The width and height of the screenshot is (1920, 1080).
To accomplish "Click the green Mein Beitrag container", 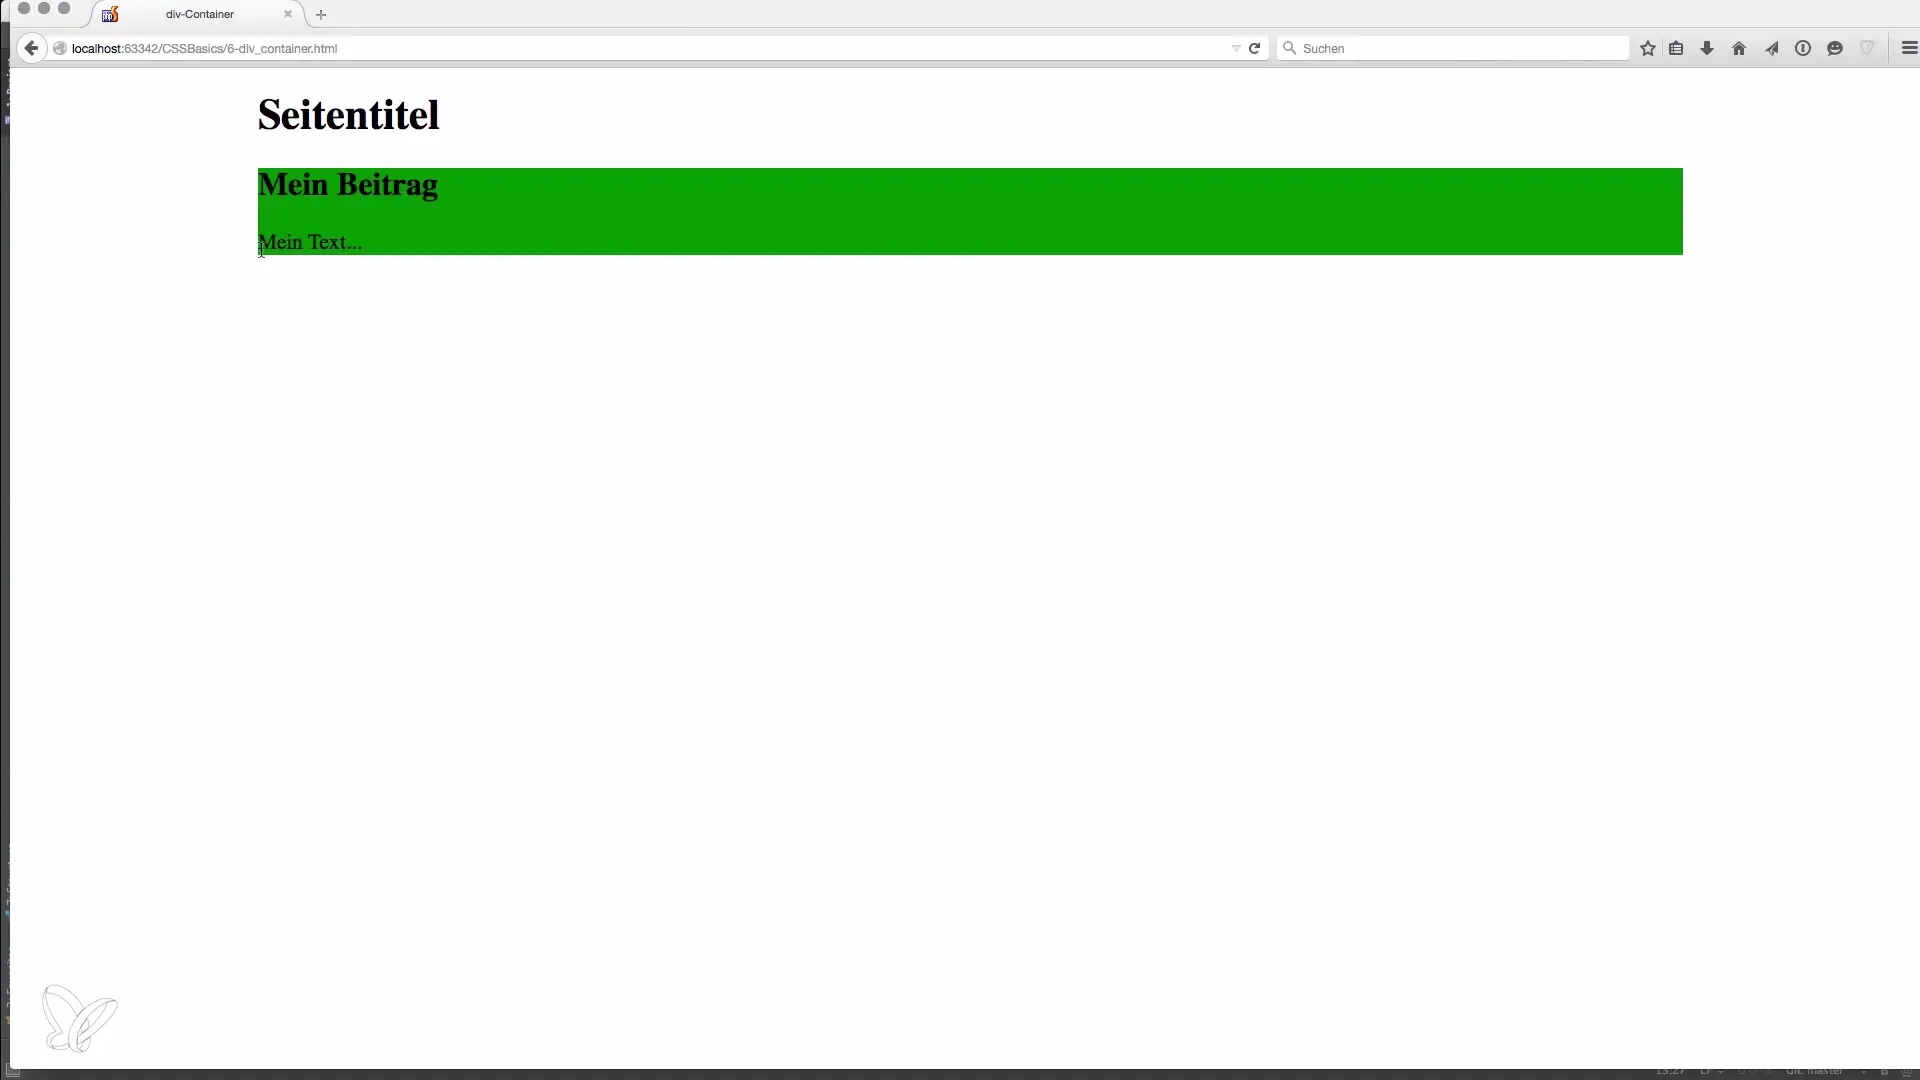I will 970,211.
